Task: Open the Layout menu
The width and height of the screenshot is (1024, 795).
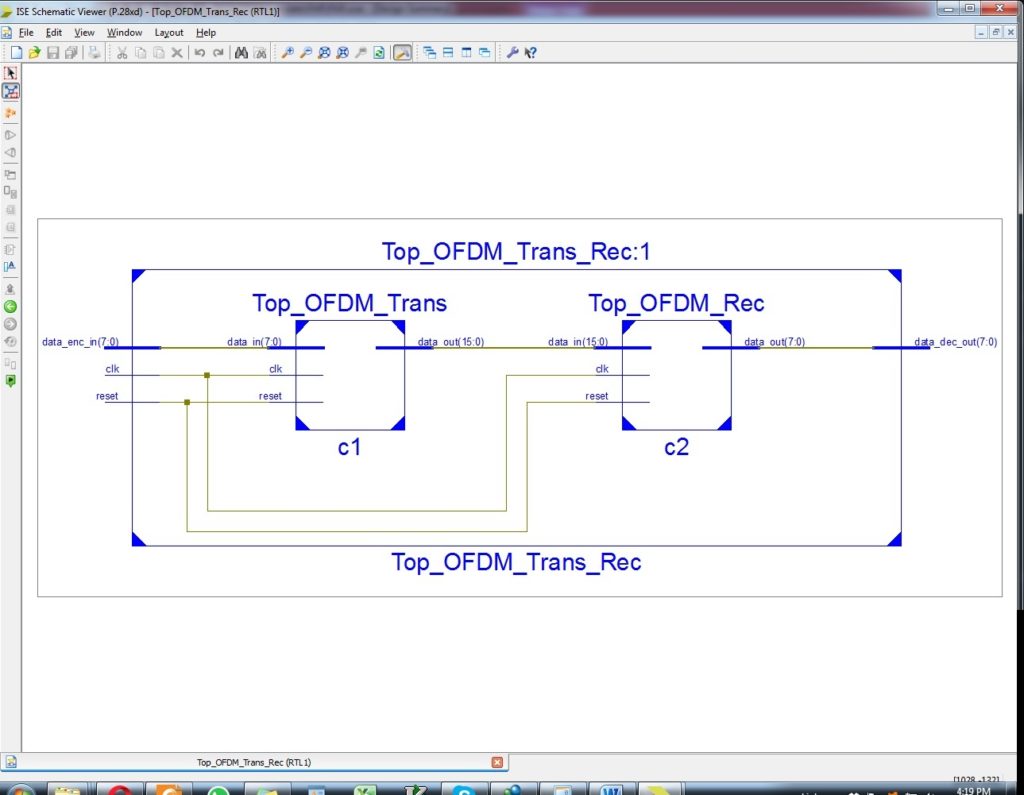Action: coord(168,32)
